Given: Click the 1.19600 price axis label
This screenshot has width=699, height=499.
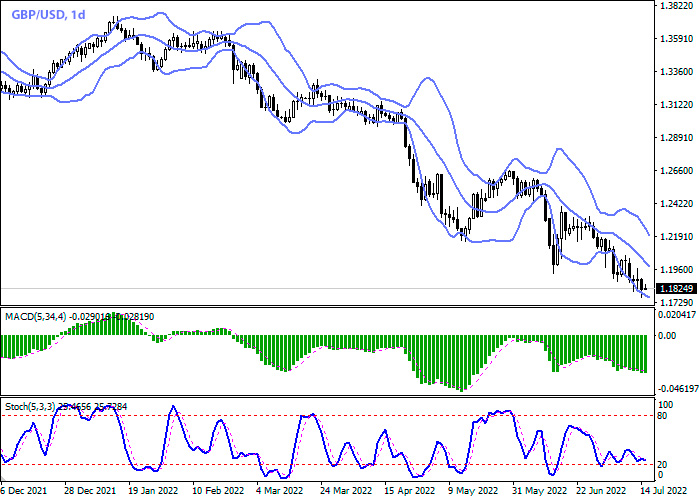Looking at the screenshot, I should tap(677, 270).
